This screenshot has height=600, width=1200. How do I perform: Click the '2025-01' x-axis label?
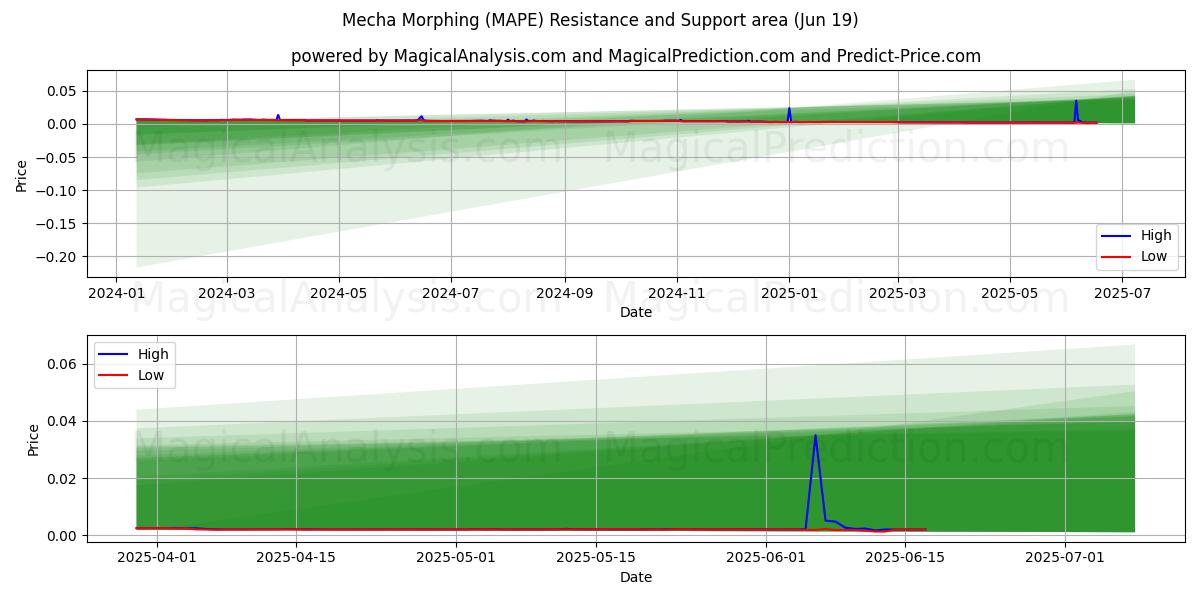click(x=789, y=293)
